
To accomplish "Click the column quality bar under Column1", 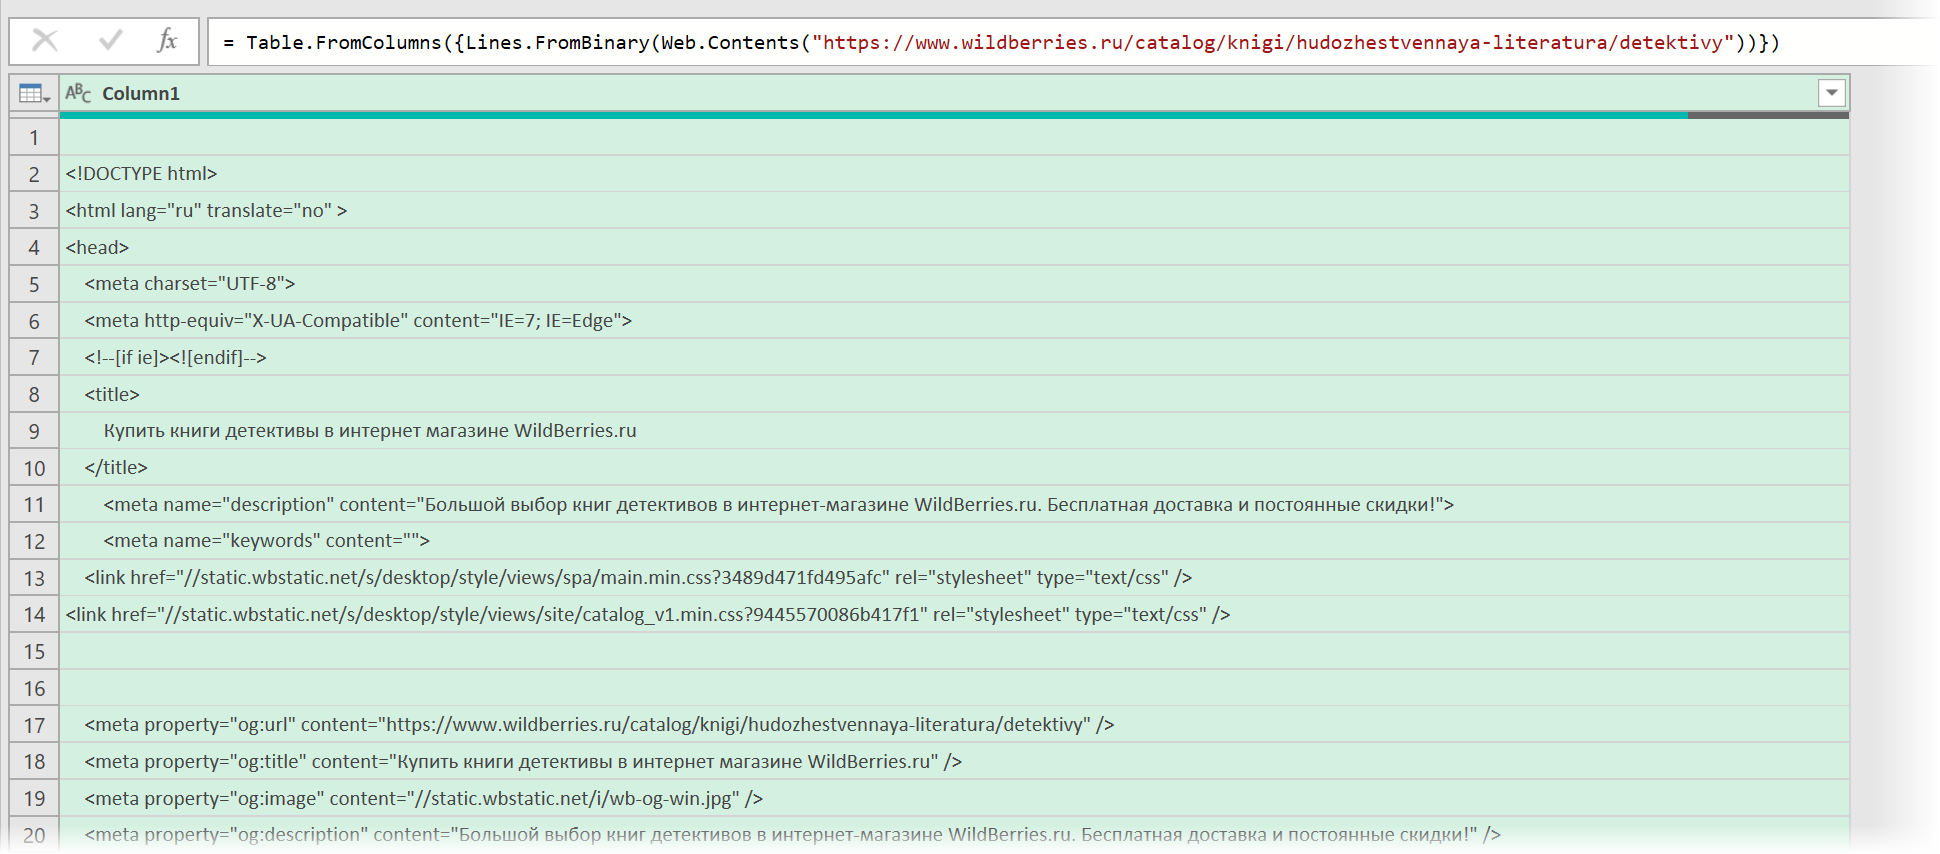I will [x=954, y=115].
